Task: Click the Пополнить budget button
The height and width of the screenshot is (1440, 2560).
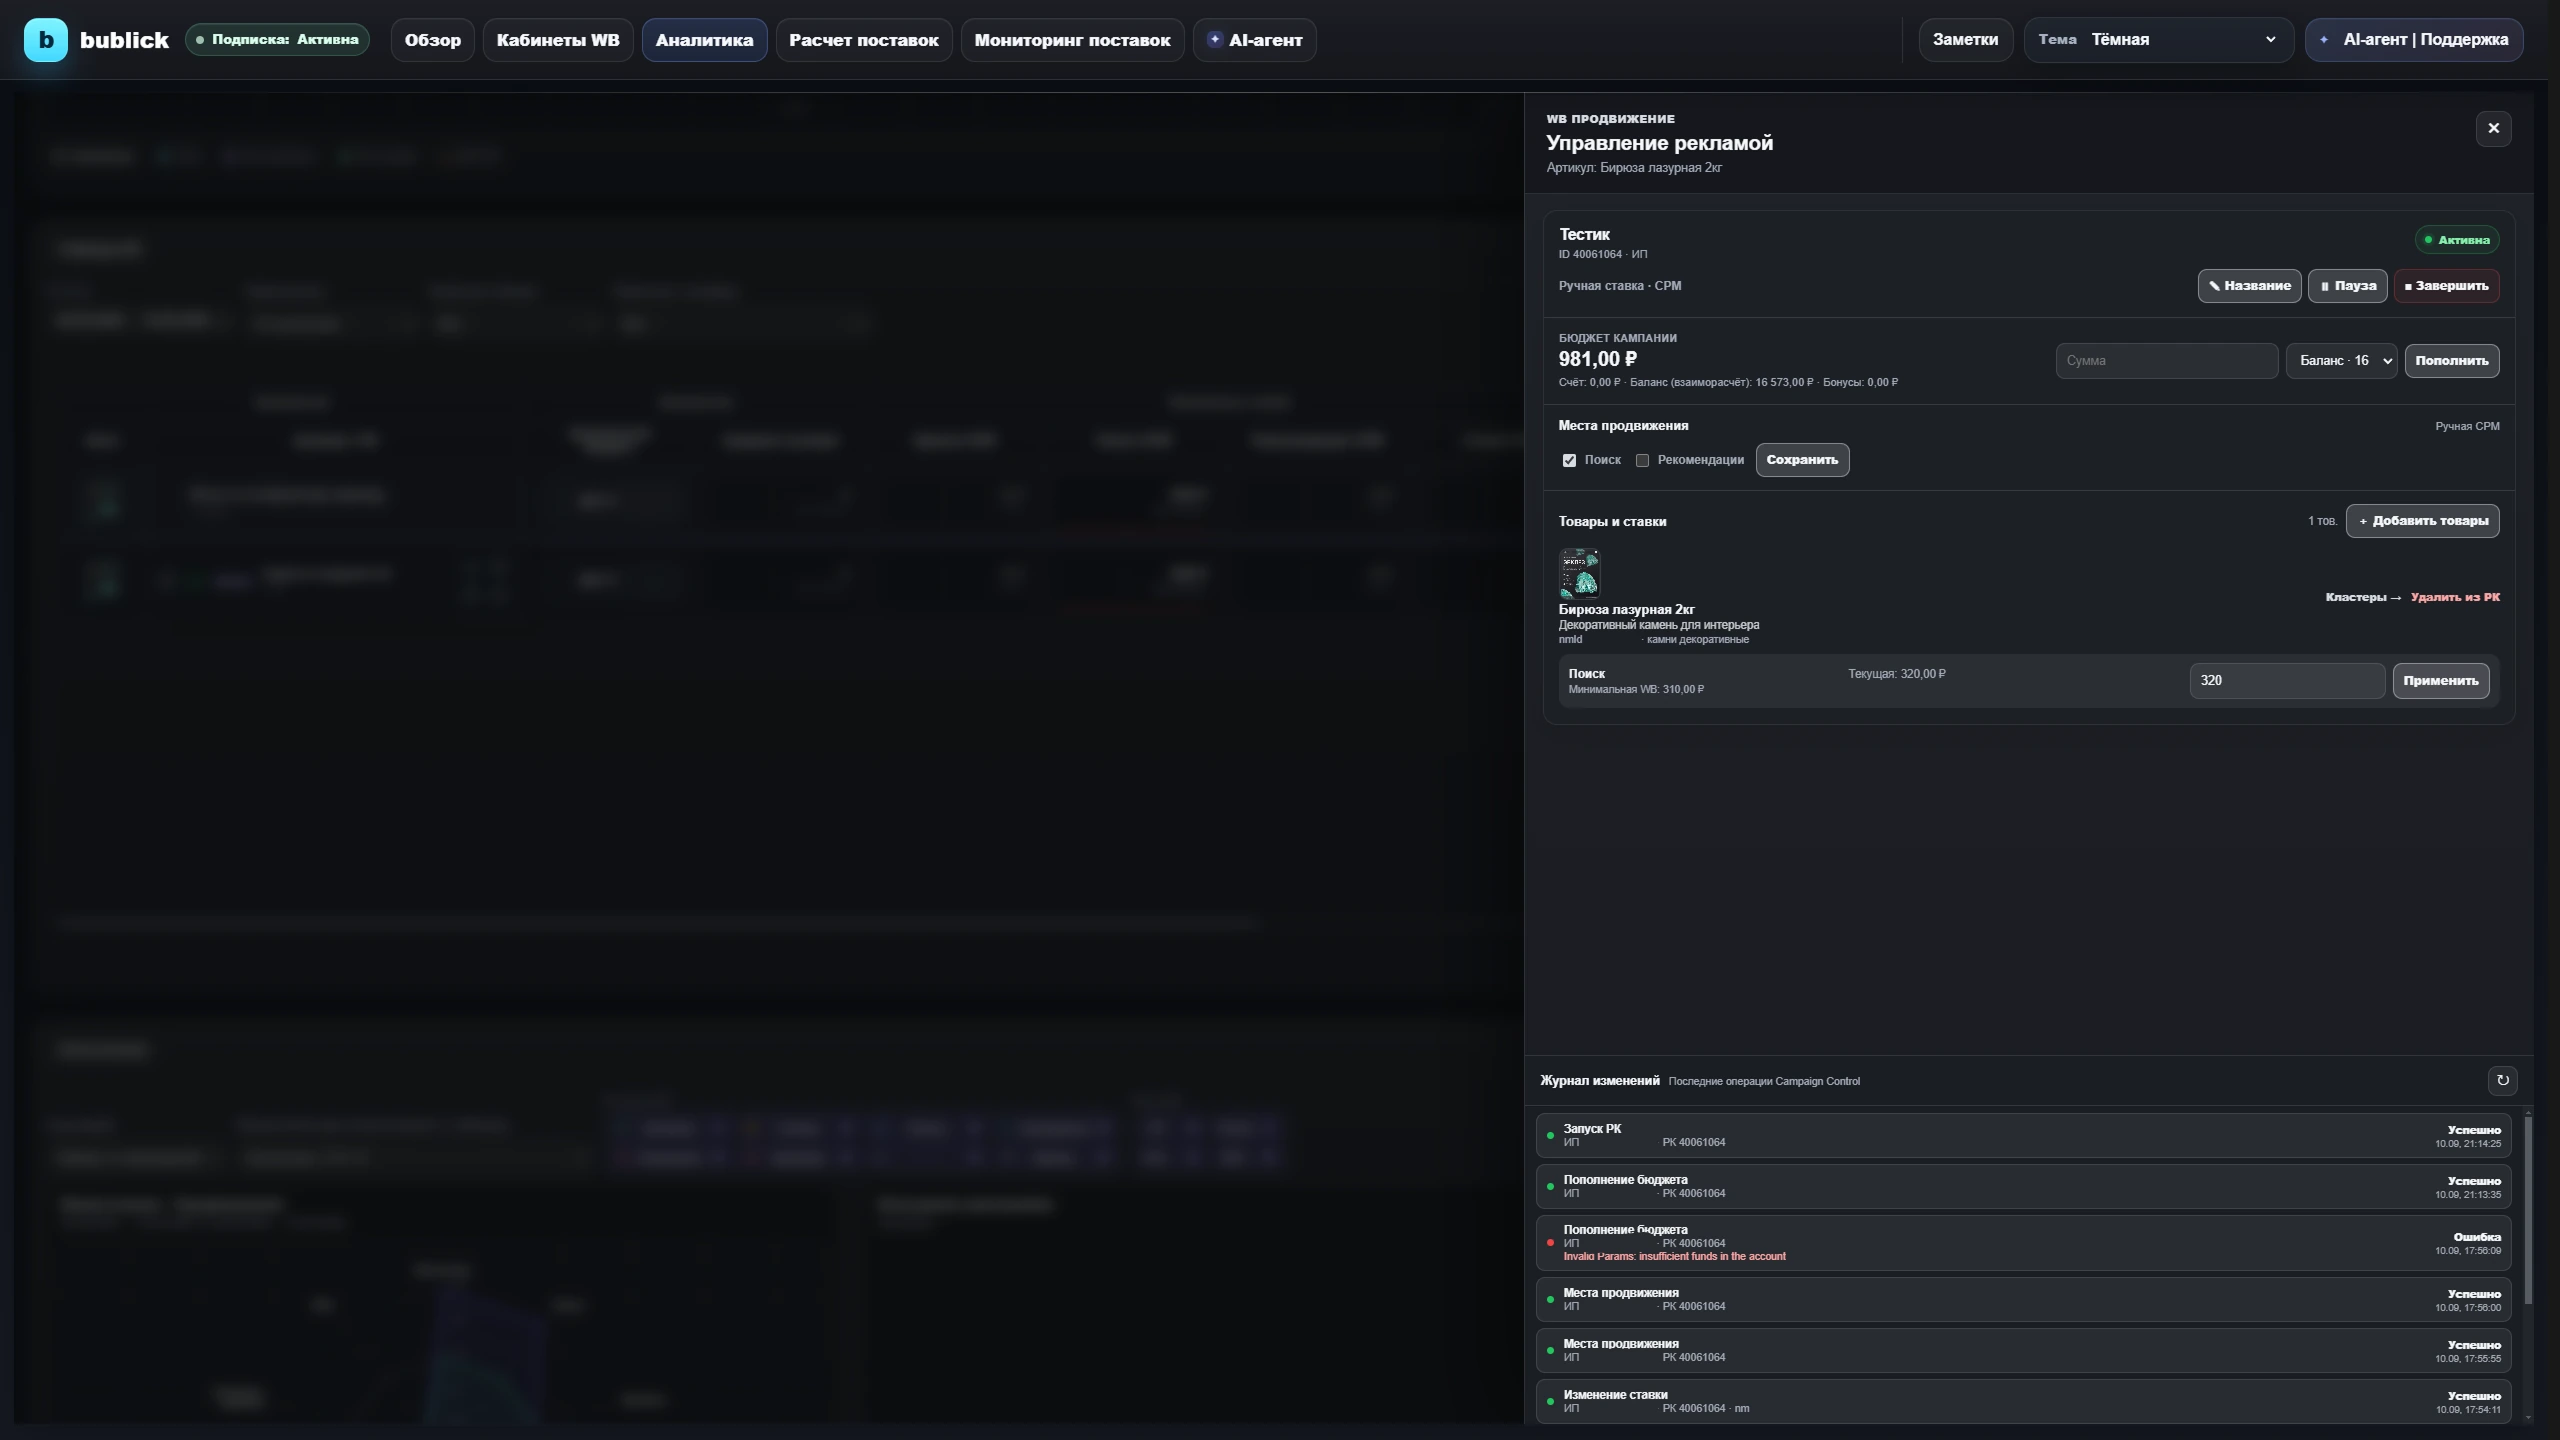Action: 2451,361
